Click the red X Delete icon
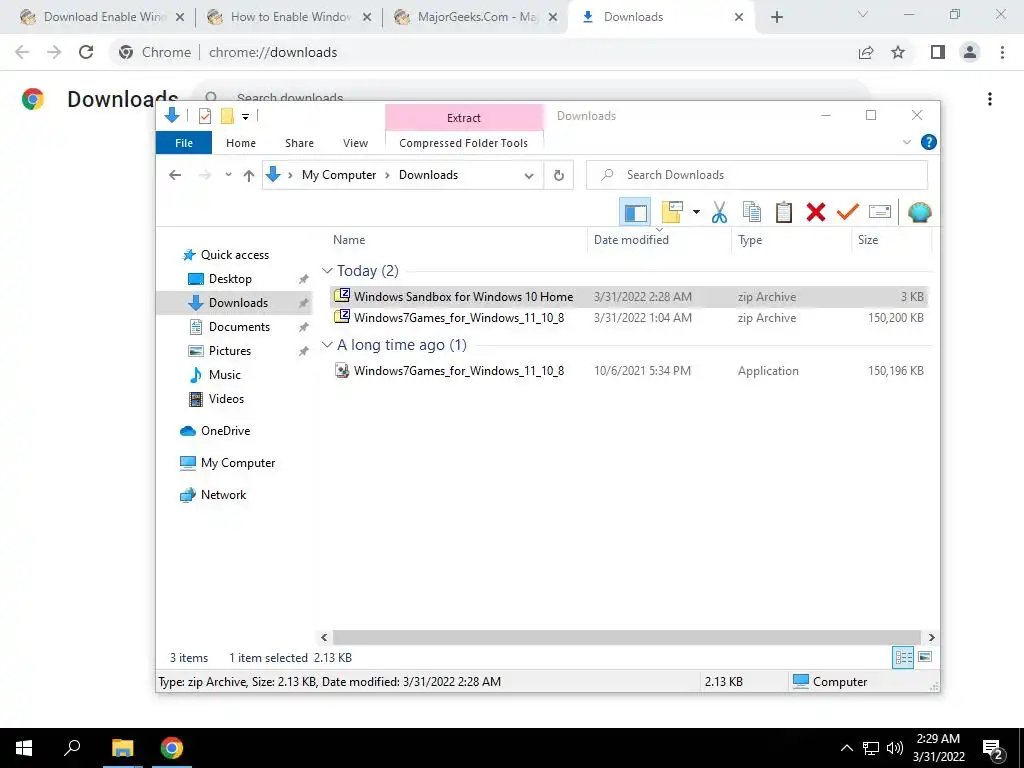Viewport: 1024px width, 768px height. (x=816, y=212)
